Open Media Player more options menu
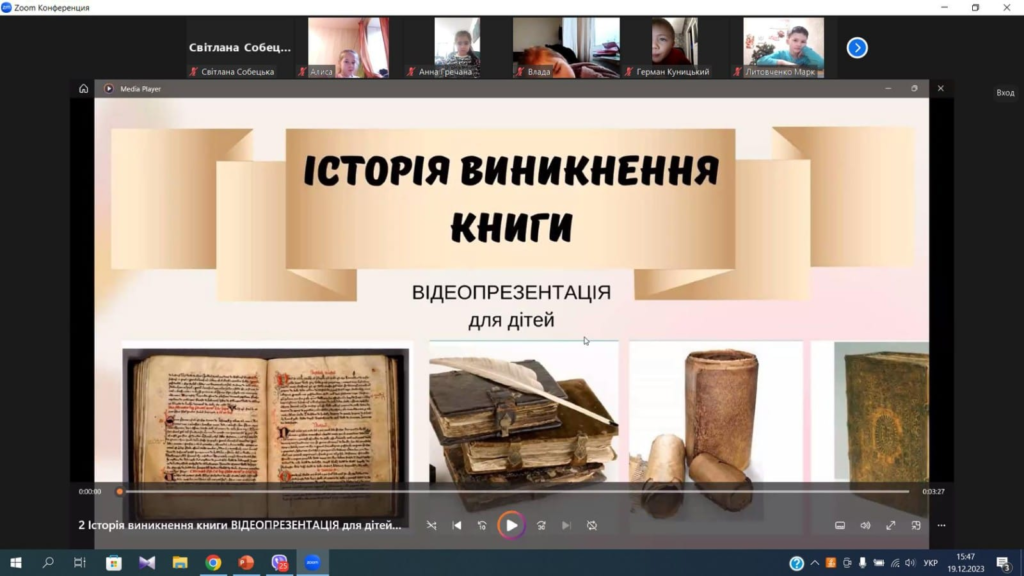This screenshot has width=1024, height=576. click(941, 525)
